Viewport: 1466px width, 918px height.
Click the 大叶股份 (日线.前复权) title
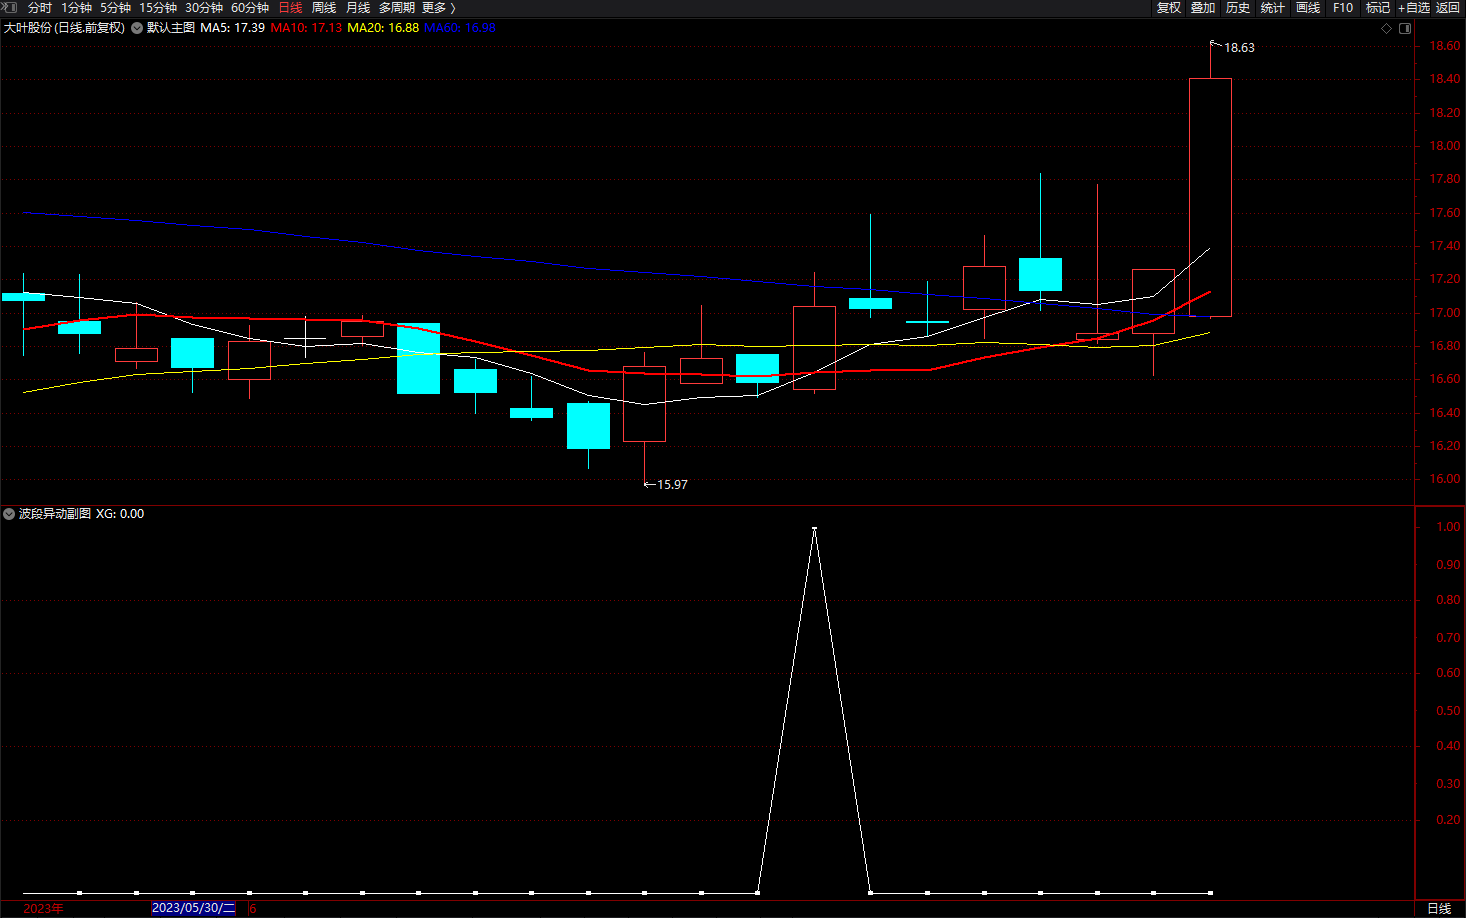point(64,28)
